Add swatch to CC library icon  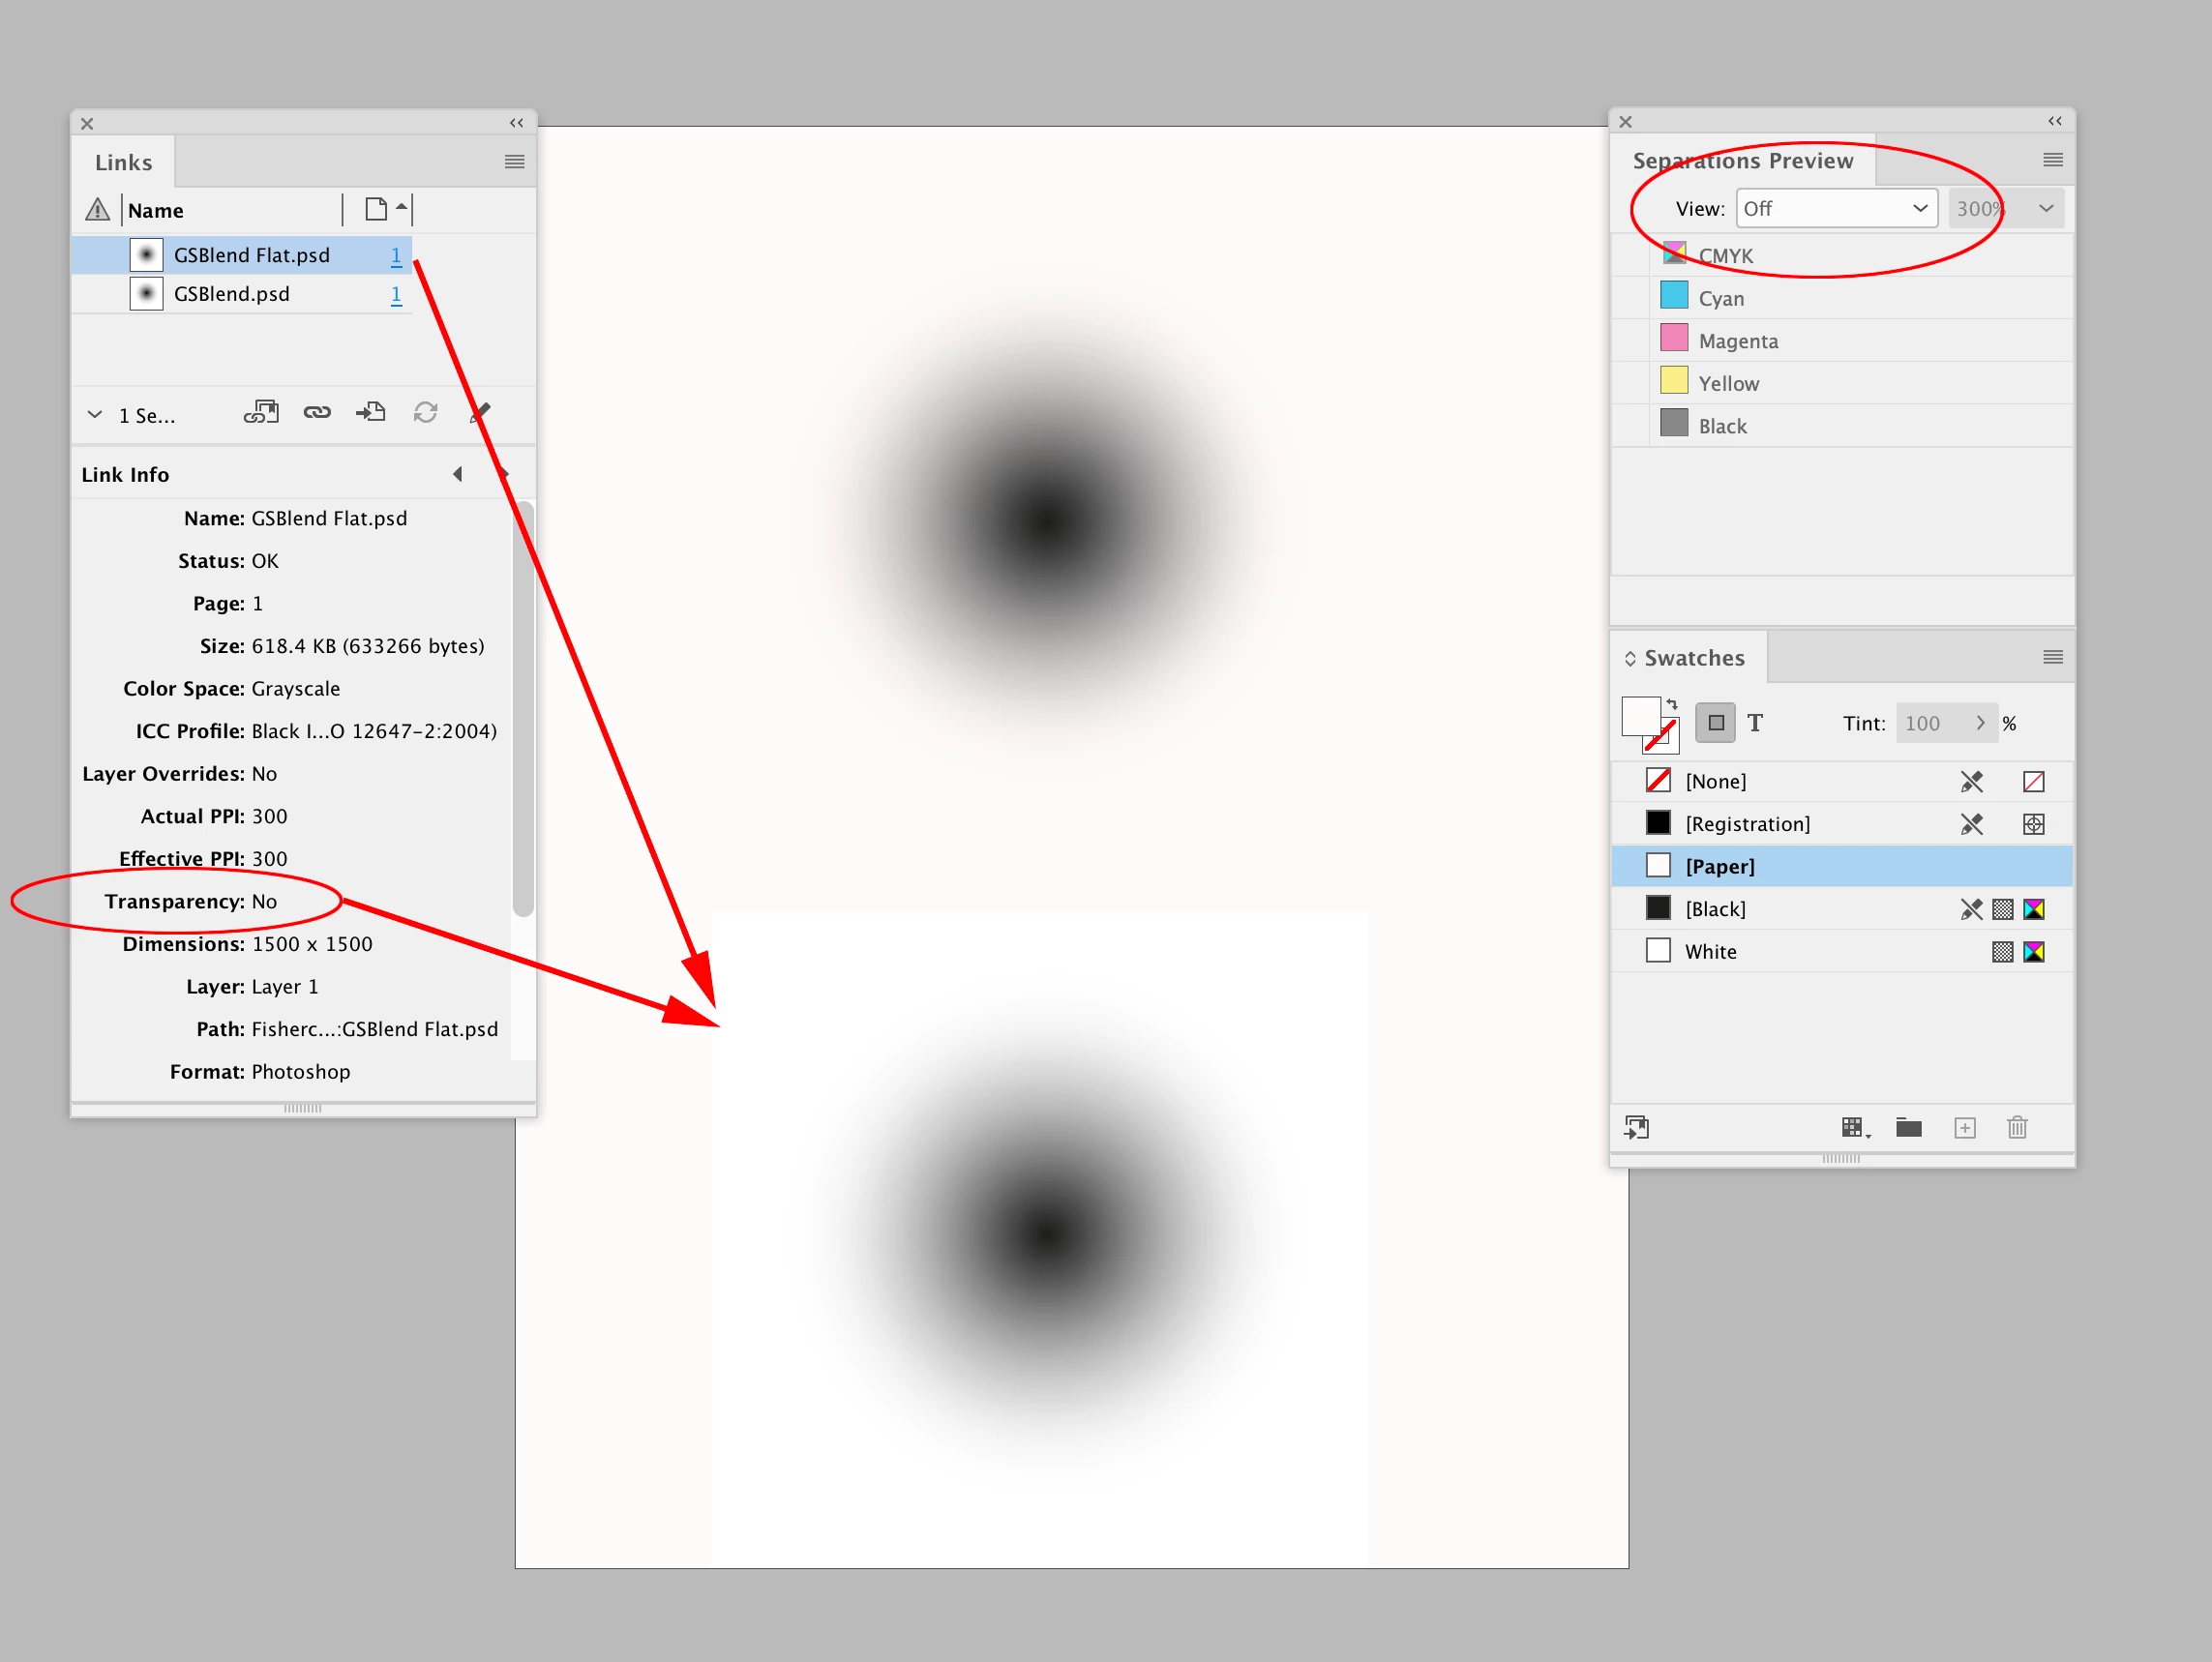[x=1637, y=1128]
